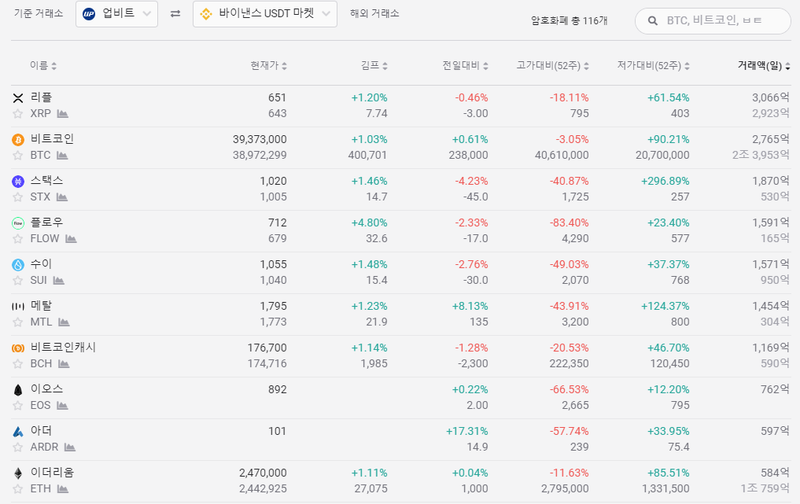
Task: Open the 비트코인캐시 coin name link
Action: [63, 347]
